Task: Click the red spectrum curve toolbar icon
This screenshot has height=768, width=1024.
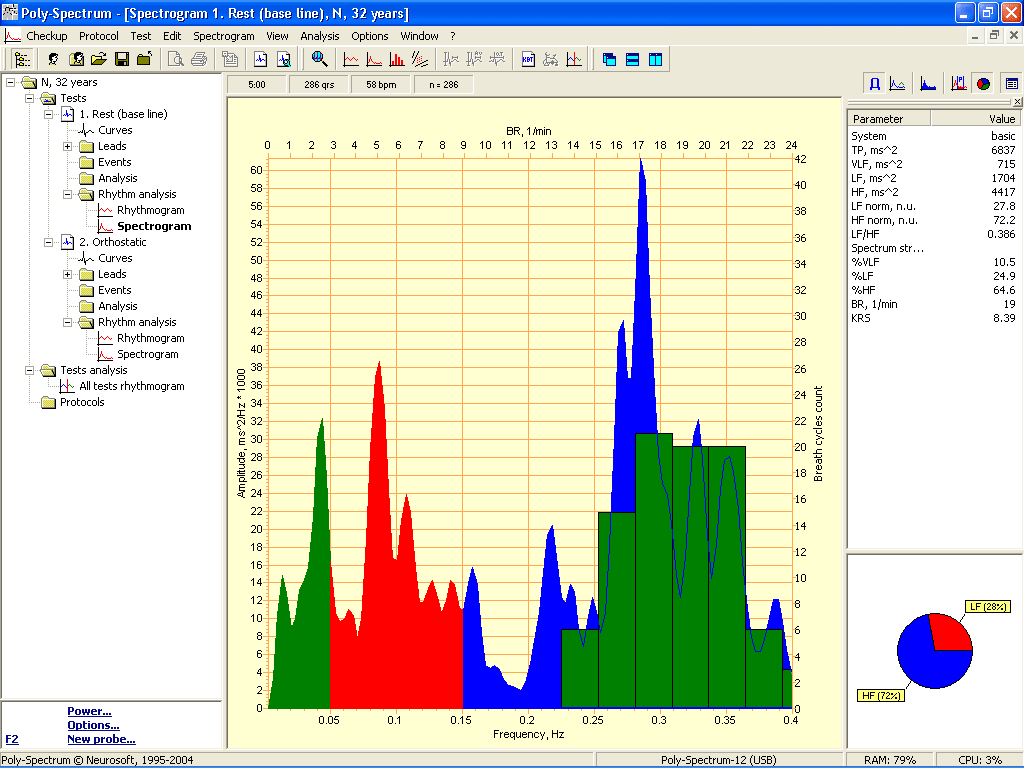Action: [374, 59]
